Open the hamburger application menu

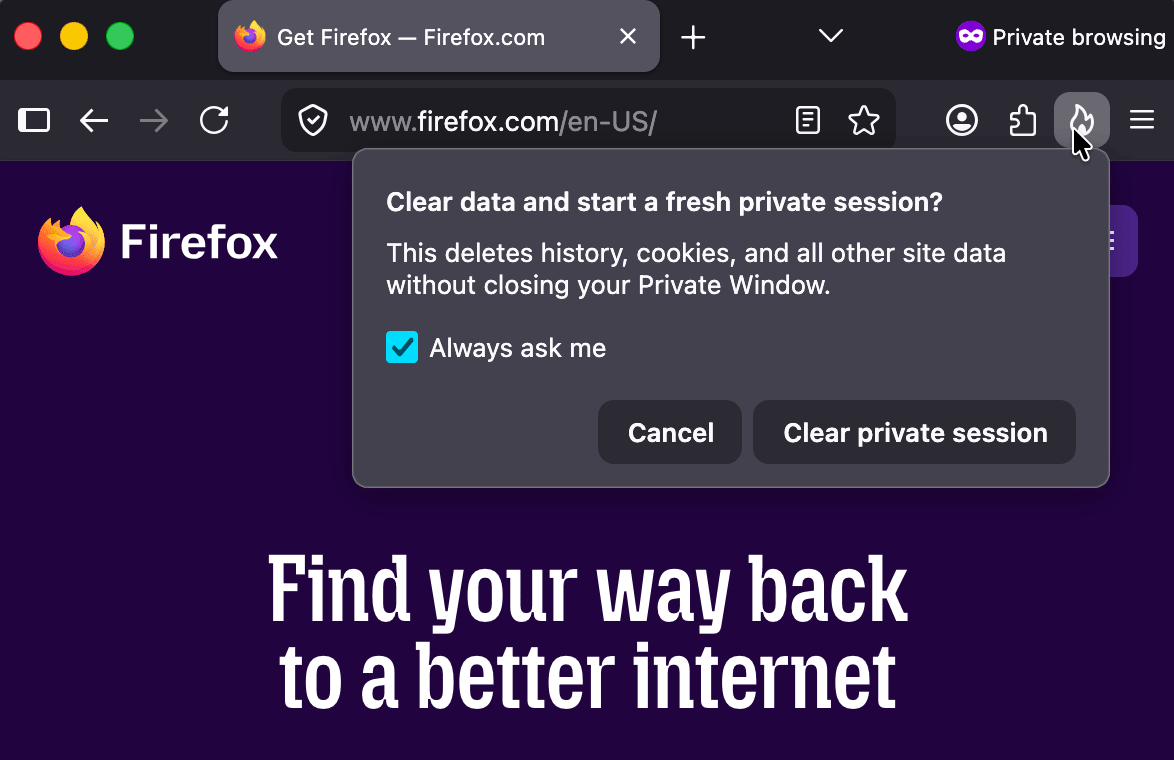1142,120
